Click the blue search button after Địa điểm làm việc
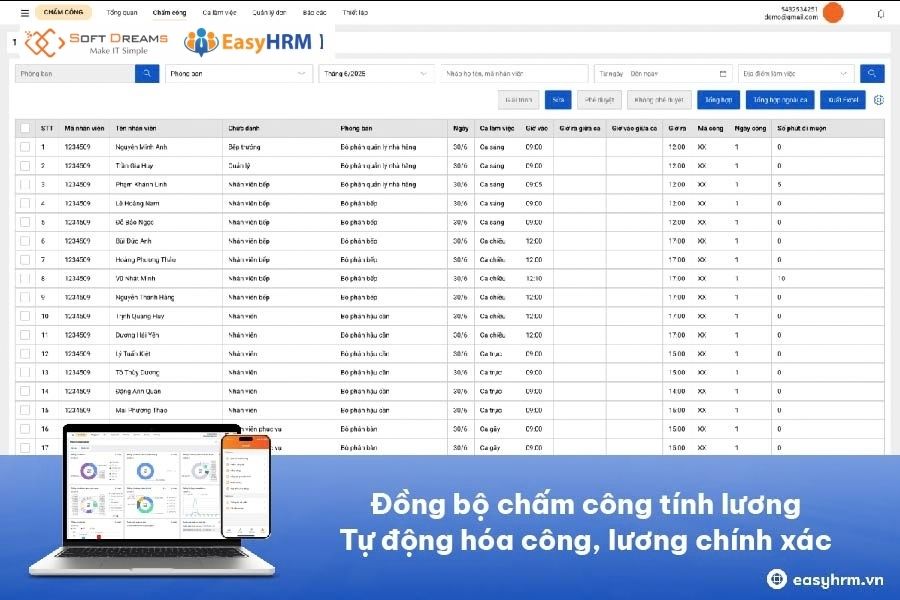This screenshot has width=900, height=600. pos(872,73)
